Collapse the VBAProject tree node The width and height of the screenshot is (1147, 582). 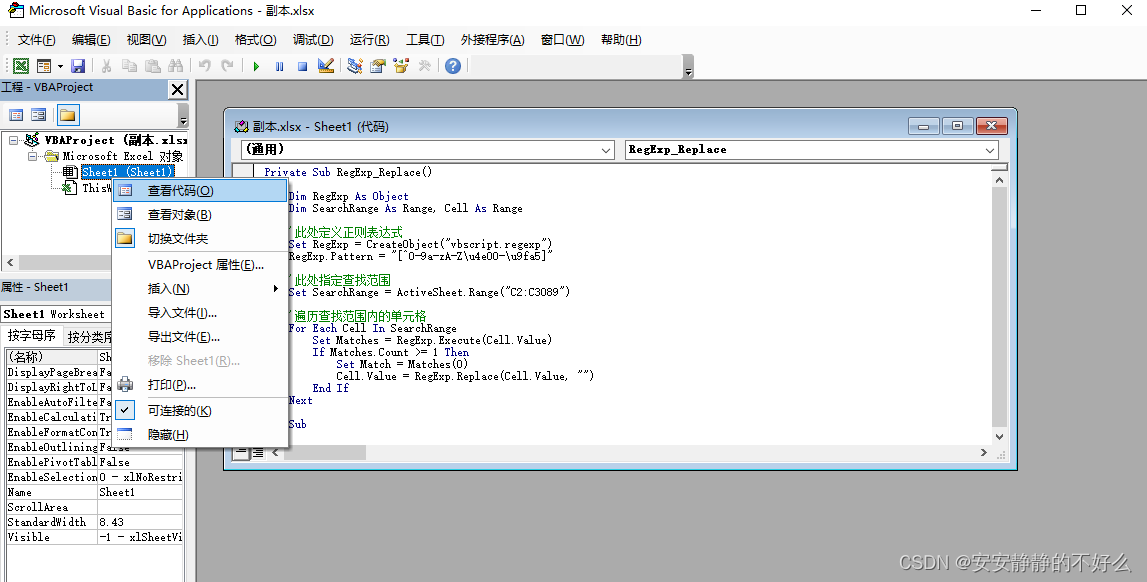13,140
